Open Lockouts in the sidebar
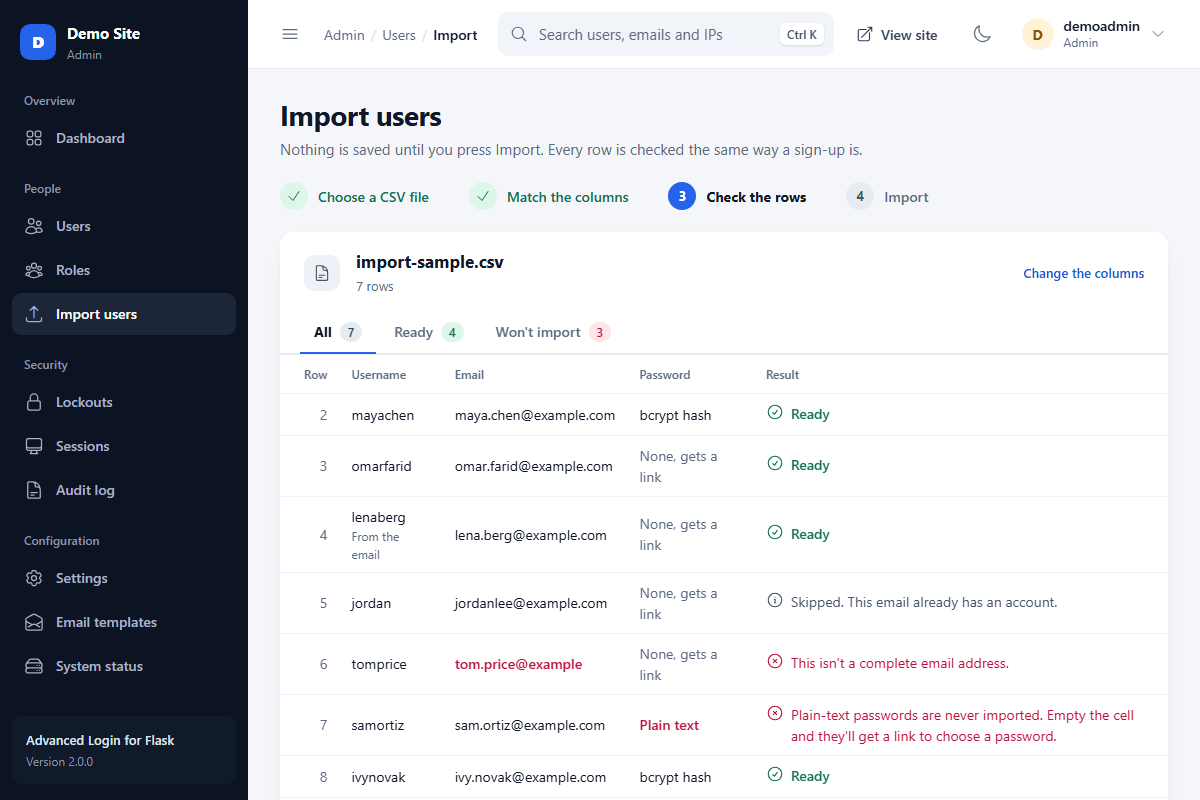The image size is (1200, 800). pos(124,402)
